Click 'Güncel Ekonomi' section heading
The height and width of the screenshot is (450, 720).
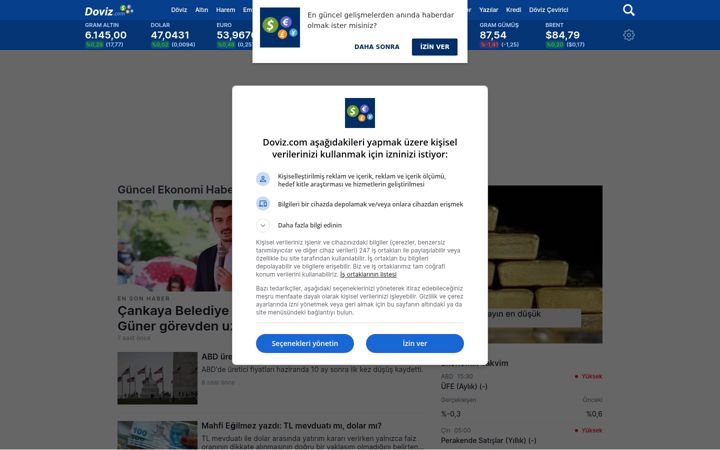(174, 190)
